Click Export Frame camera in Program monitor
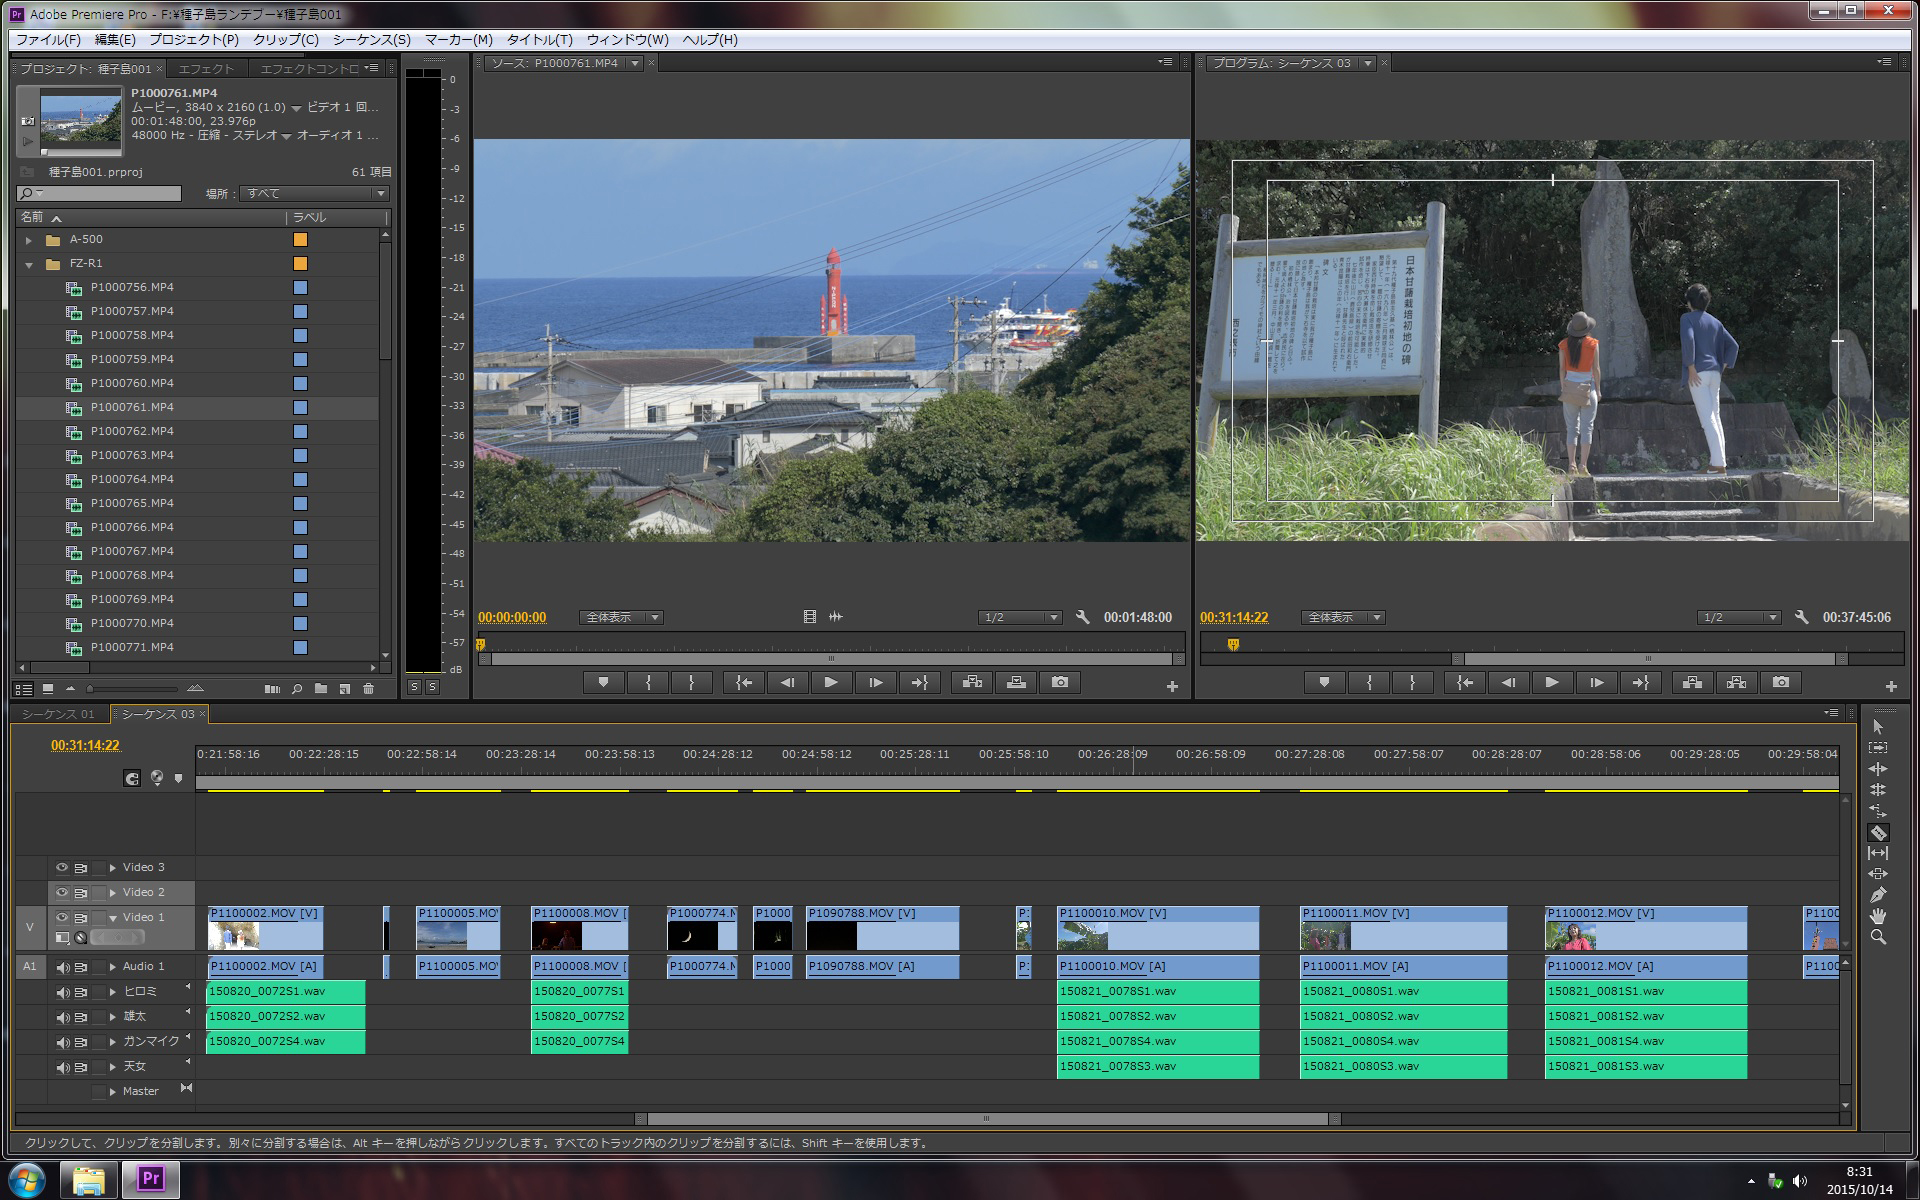 [1781, 683]
